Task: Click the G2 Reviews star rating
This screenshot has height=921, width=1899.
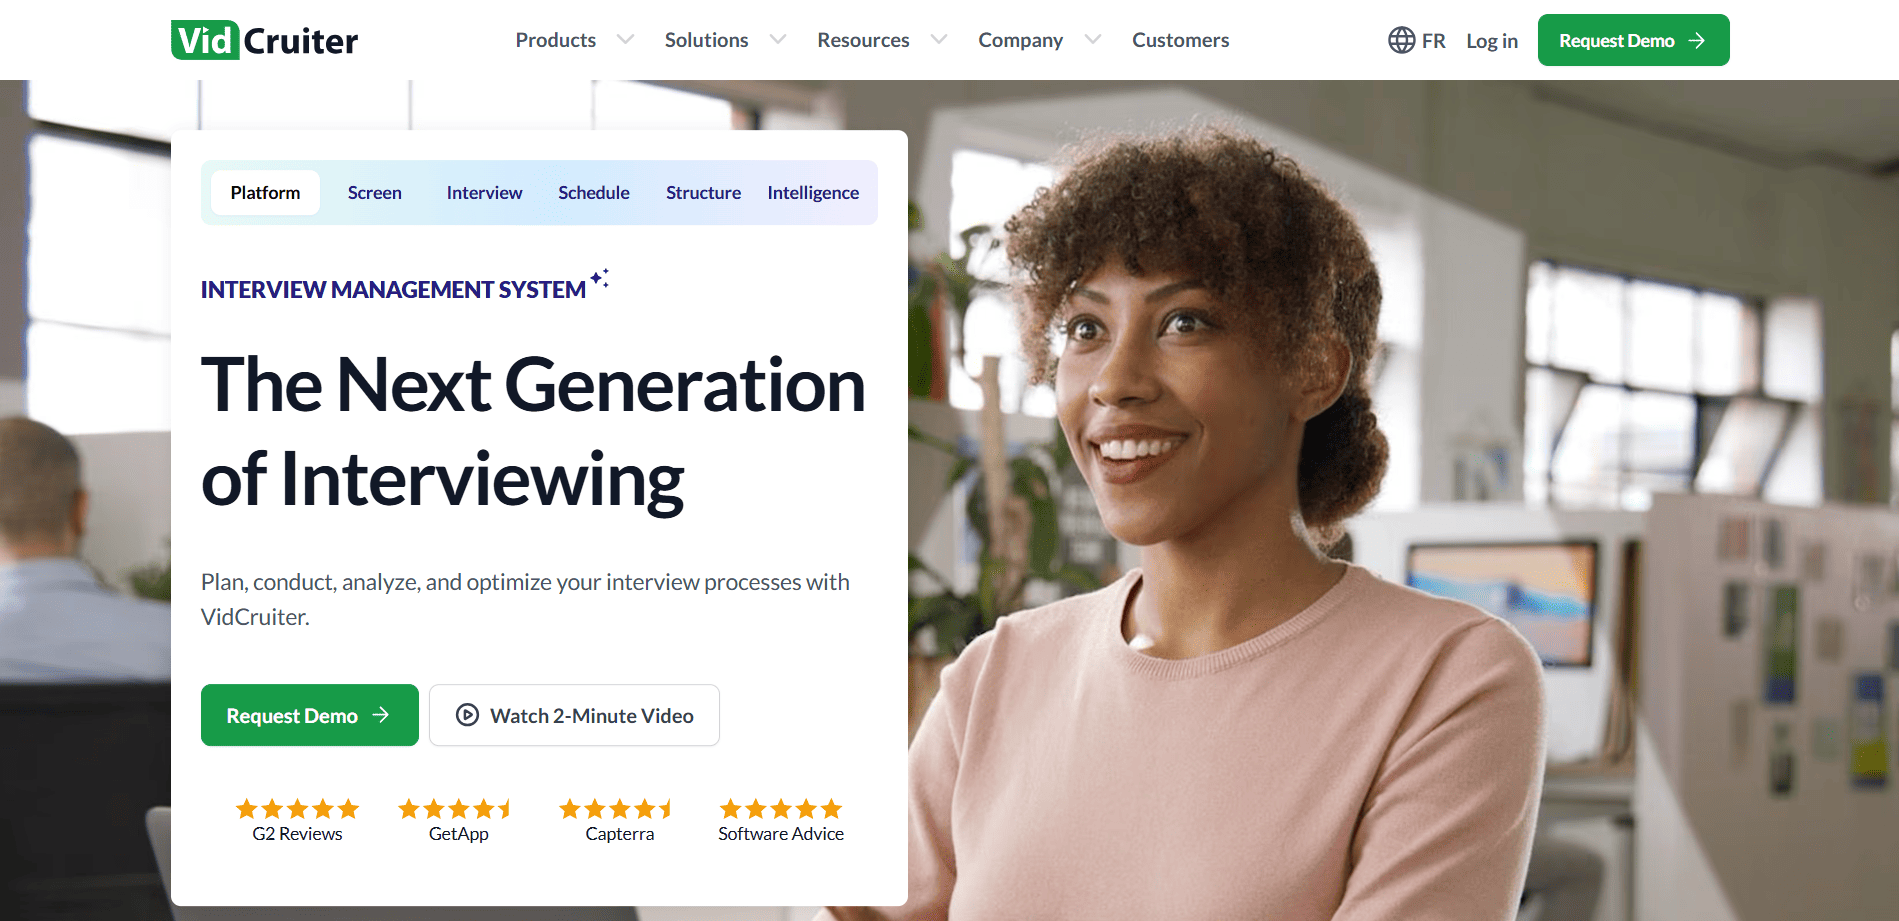Action: tap(297, 808)
